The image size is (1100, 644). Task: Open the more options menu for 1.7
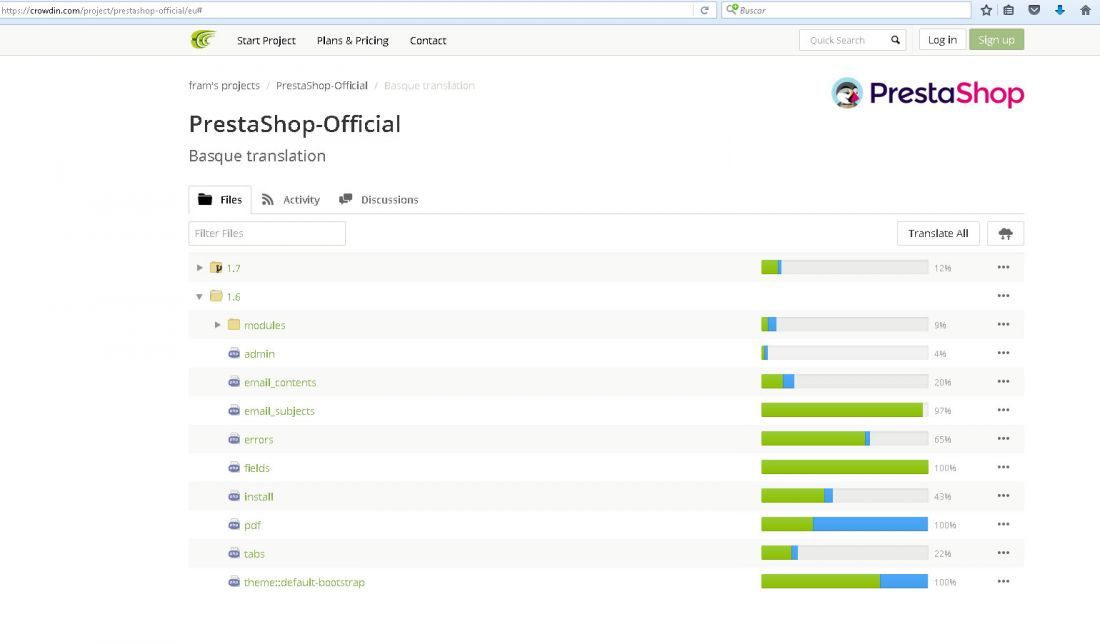click(x=1003, y=267)
